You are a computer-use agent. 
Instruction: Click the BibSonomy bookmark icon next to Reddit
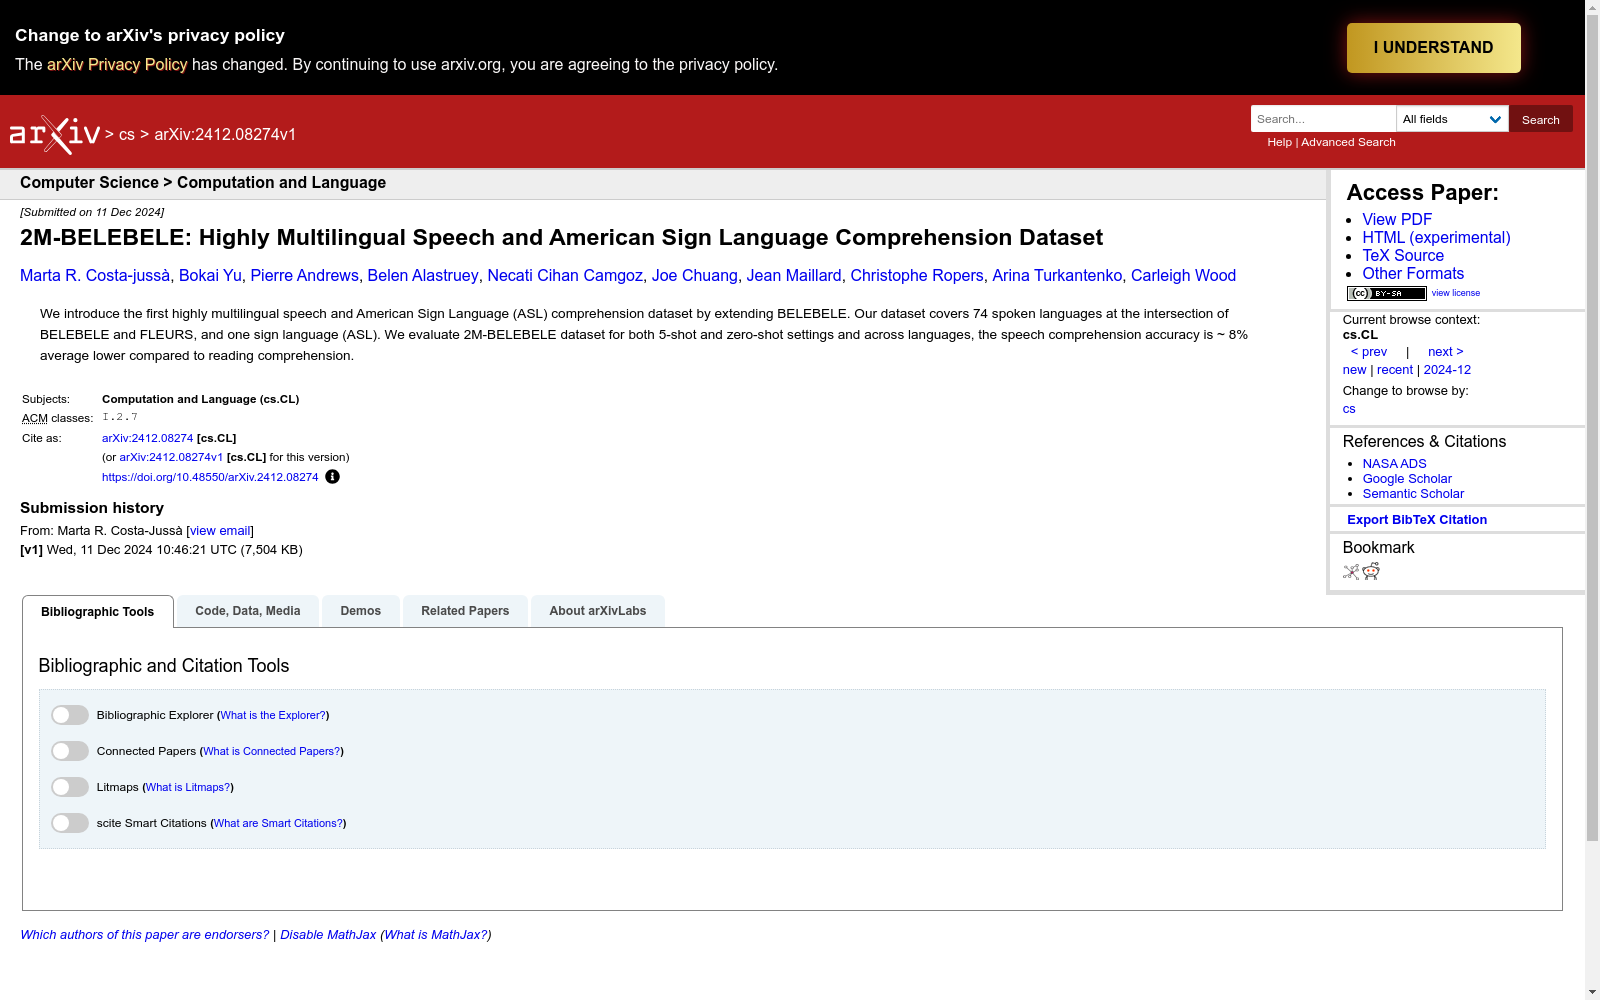pyautogui.click(x=1350, y=572)
